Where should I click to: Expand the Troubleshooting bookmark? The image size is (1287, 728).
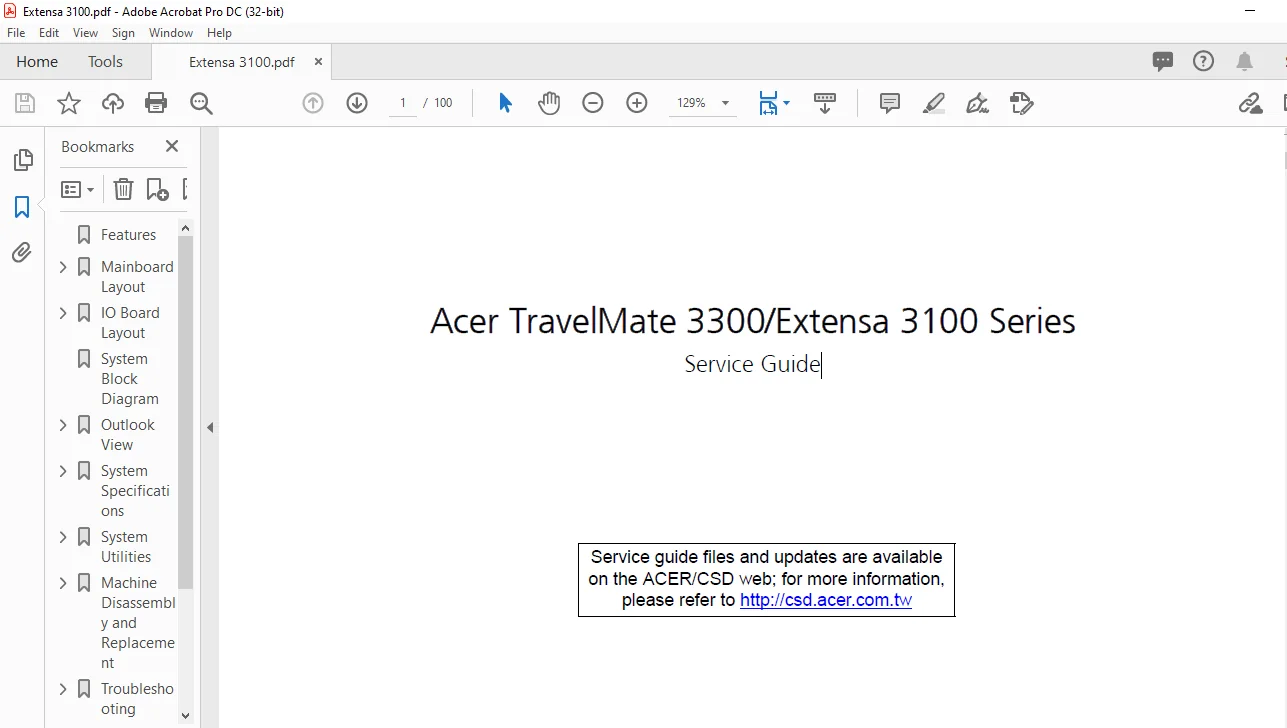click(63, 689)
